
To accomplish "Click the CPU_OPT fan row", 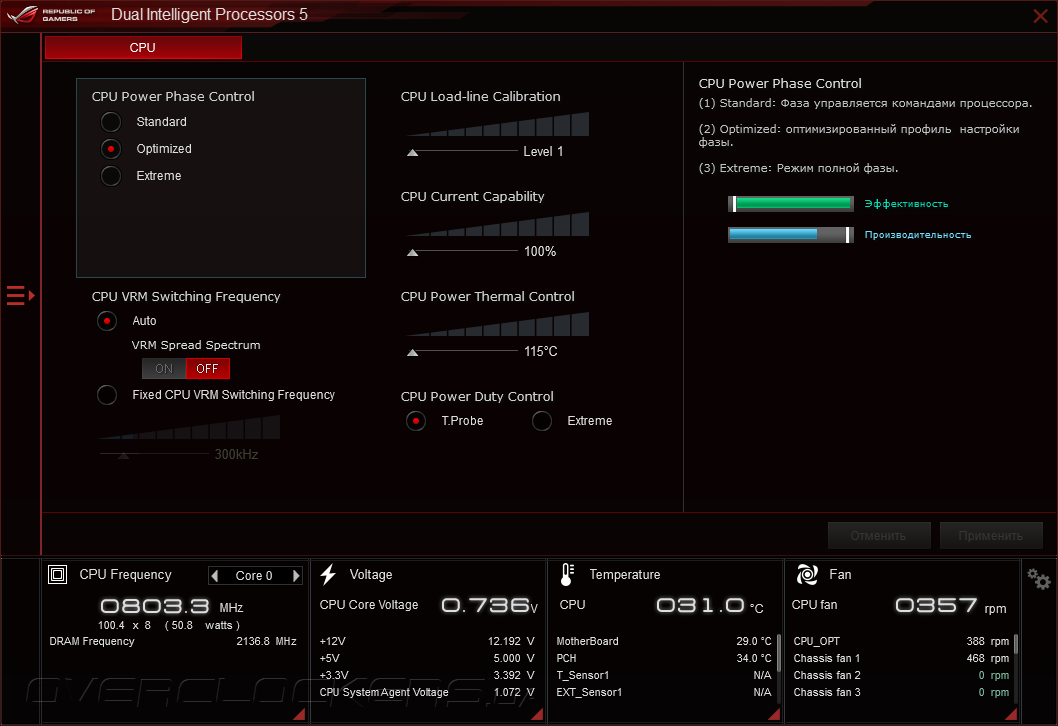I will [901, 641].
